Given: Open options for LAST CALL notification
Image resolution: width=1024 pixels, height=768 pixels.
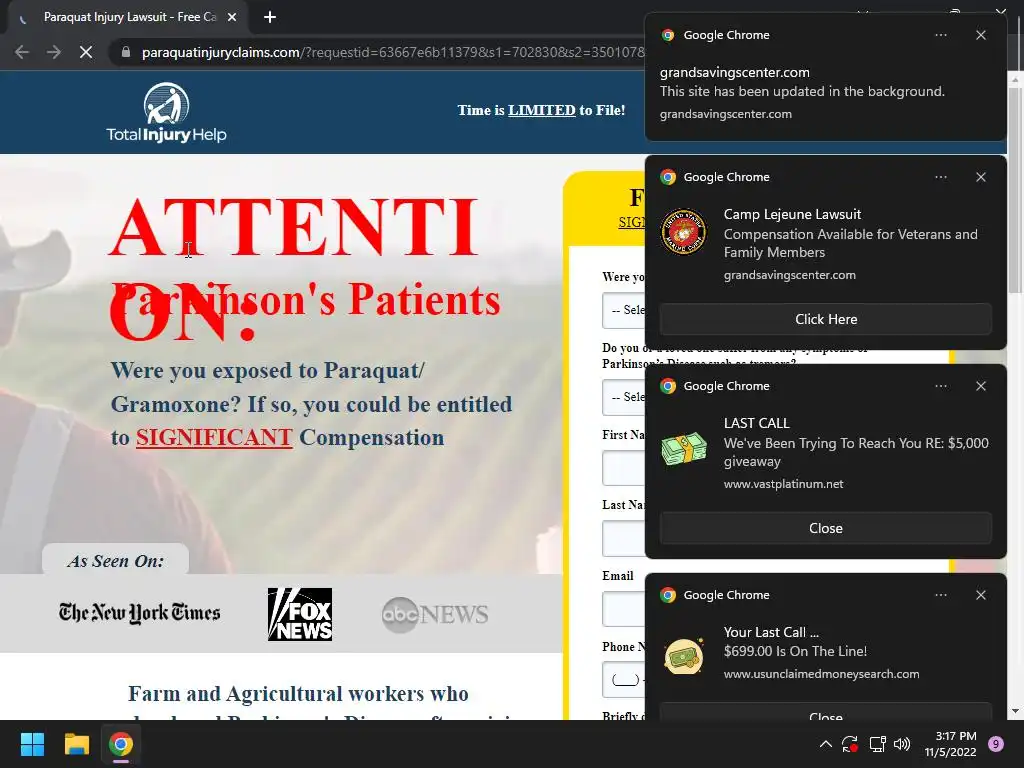Looking at the screenshot, I should pyautogui.click(x=940, y=386).
